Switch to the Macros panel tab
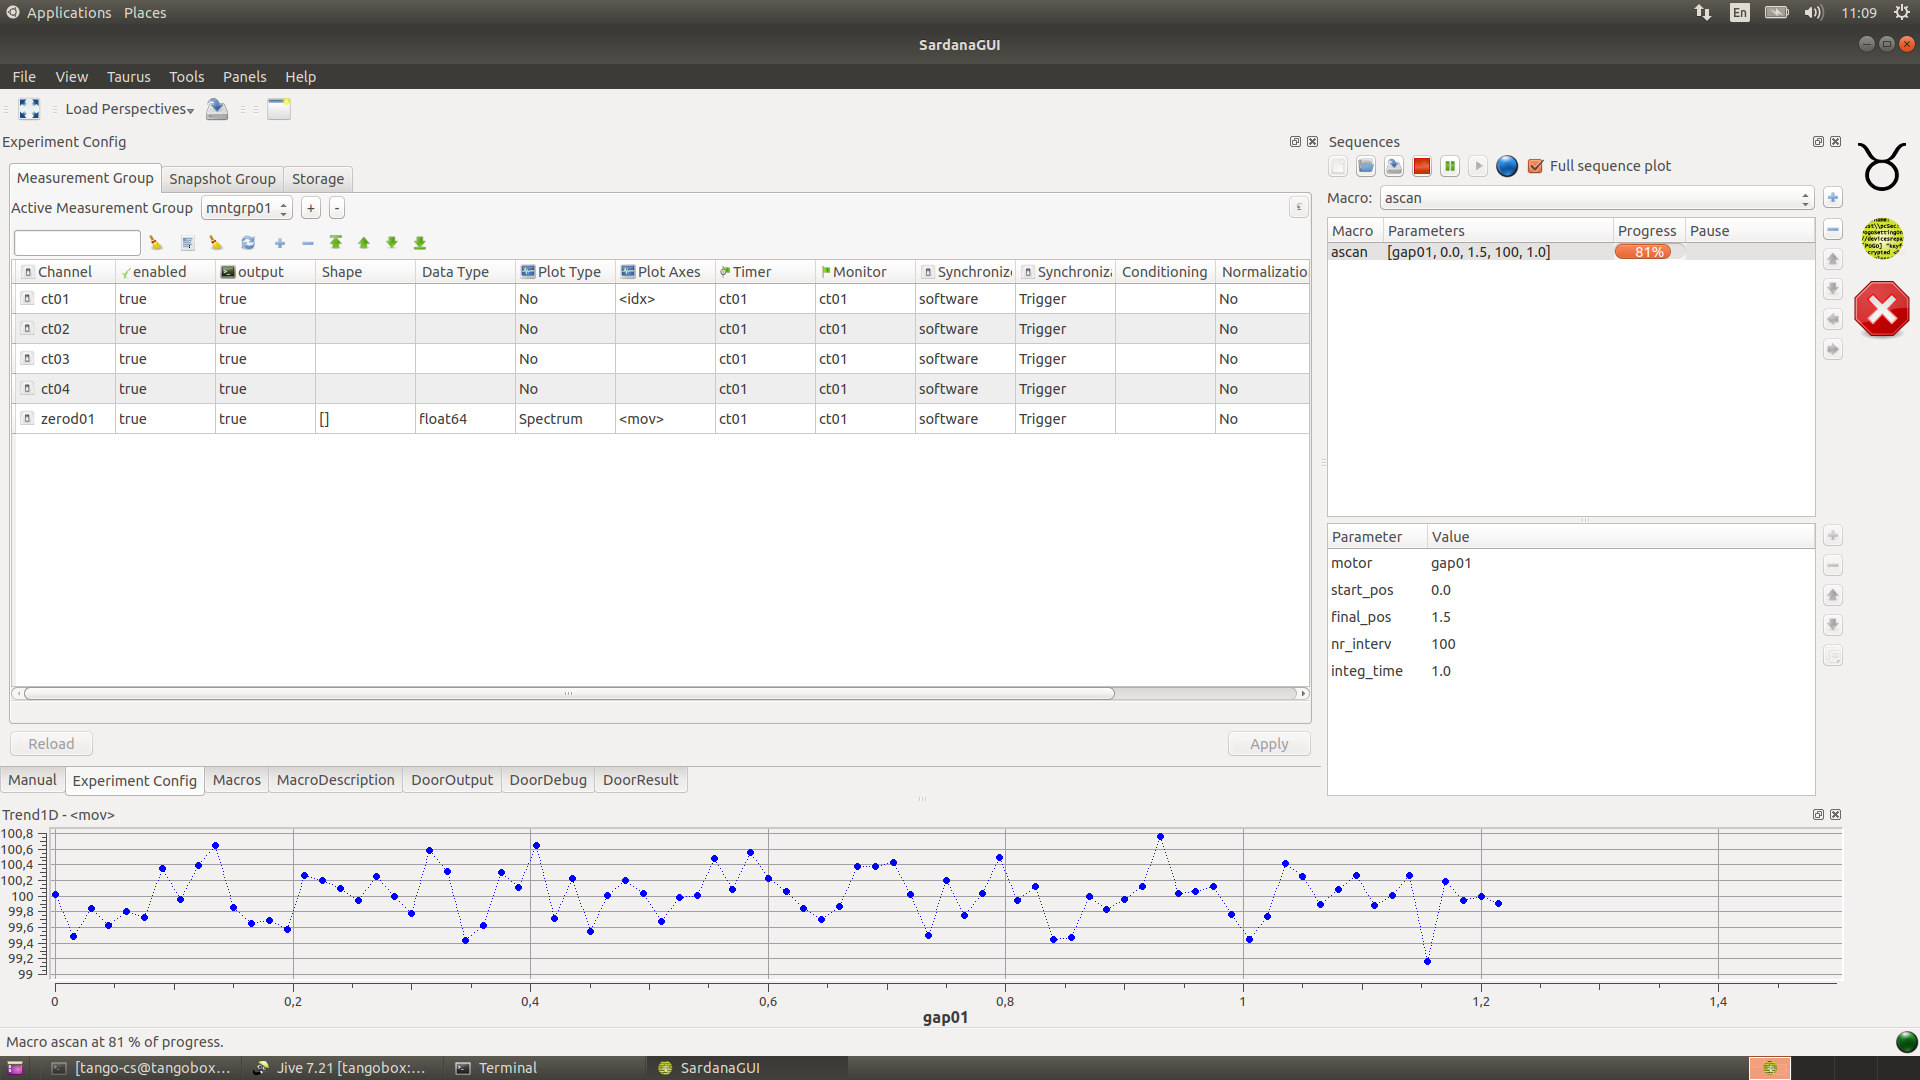The image size is (1920, 1080). coord(237,780)
